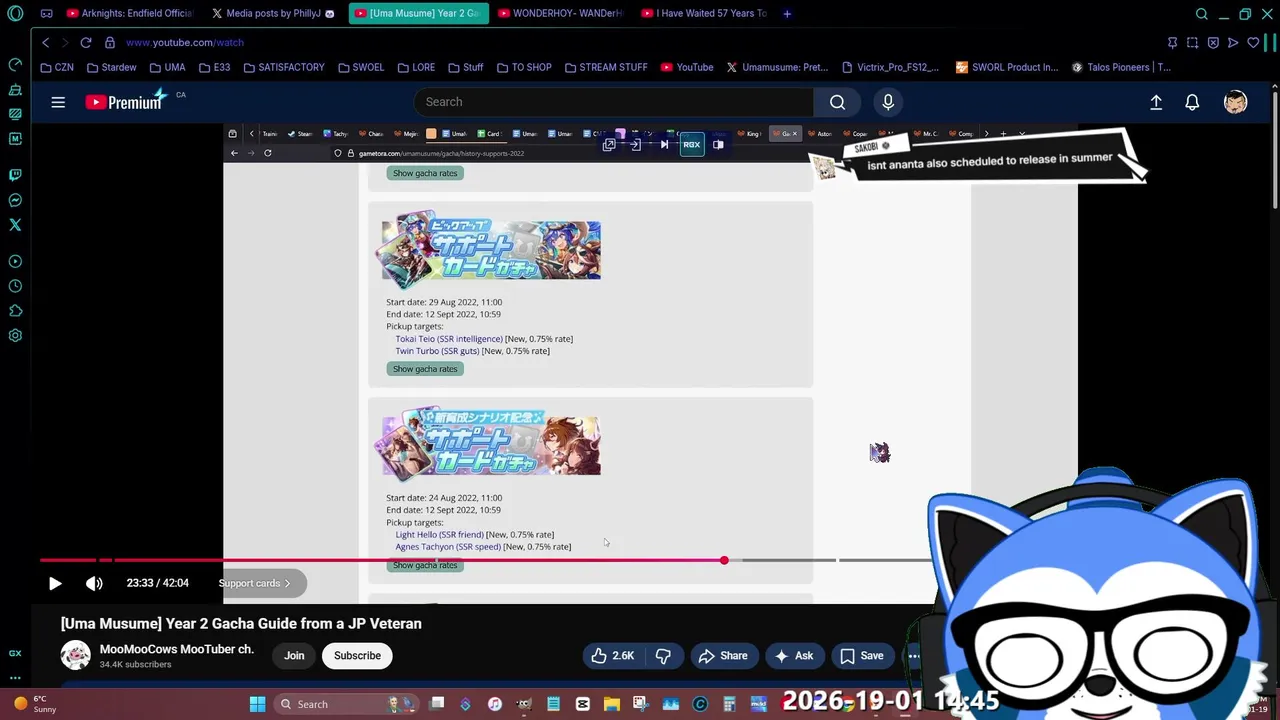Open the Talos Pioneers bookmark
This screenshot has width=1280, height=720.
[1120, 67]
